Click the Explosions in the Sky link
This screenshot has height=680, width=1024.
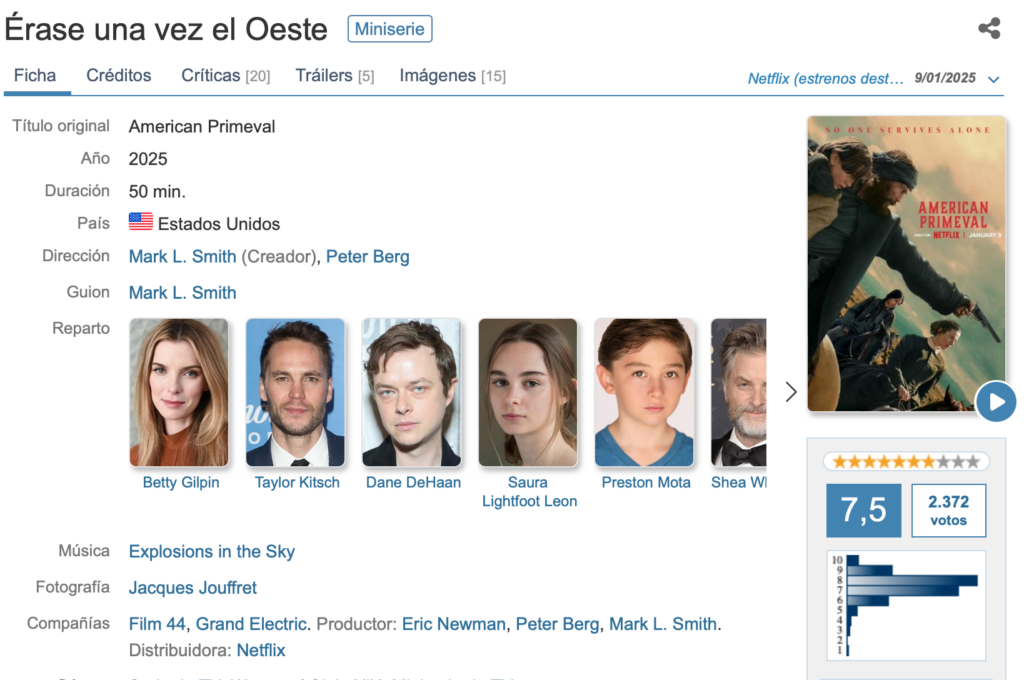click(212, 551)
